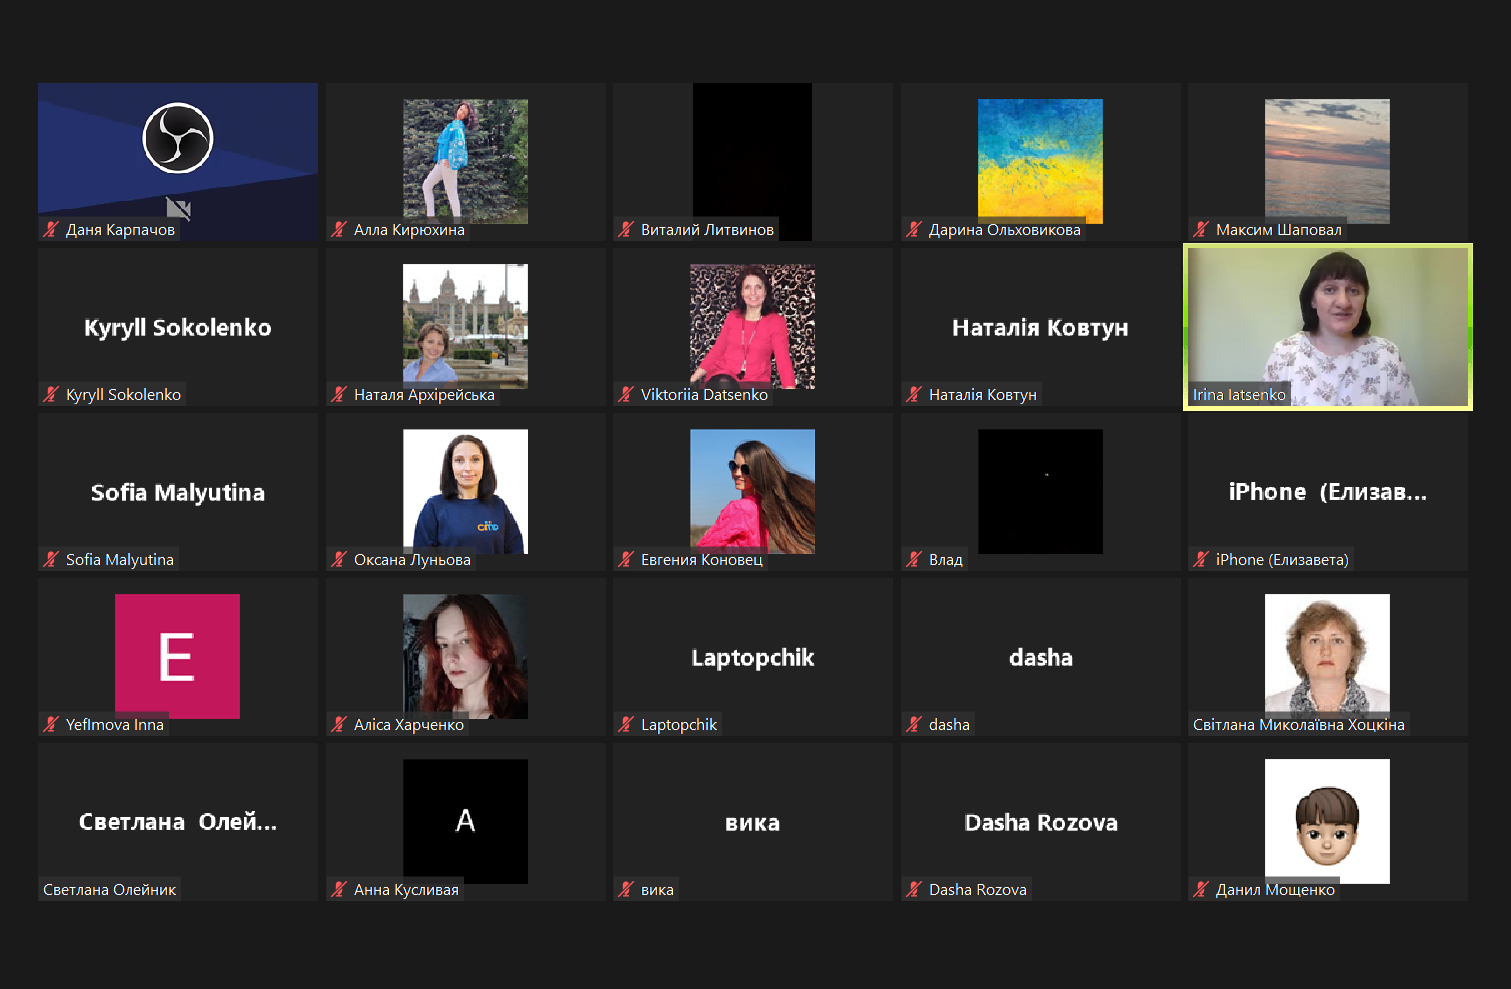Click the muted mic icon beside Viktoriia Datsenko
The image size is (1511, 989).
tap(626, 394)
